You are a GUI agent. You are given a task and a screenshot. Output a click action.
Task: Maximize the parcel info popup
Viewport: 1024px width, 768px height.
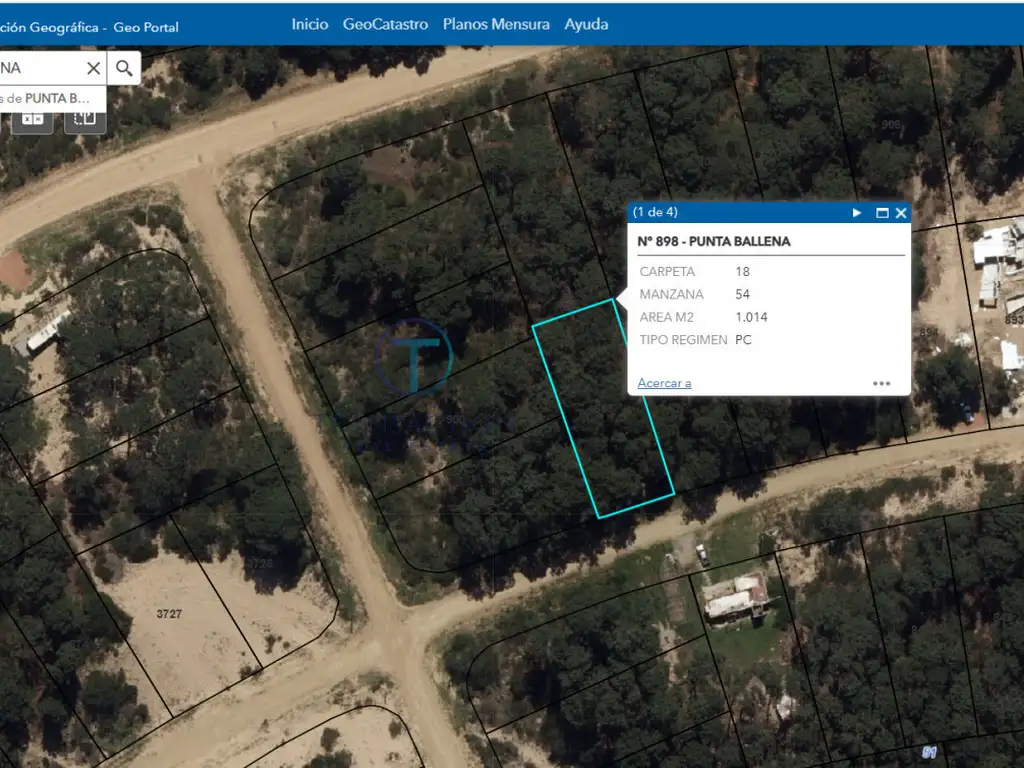(x=882, y=213)
